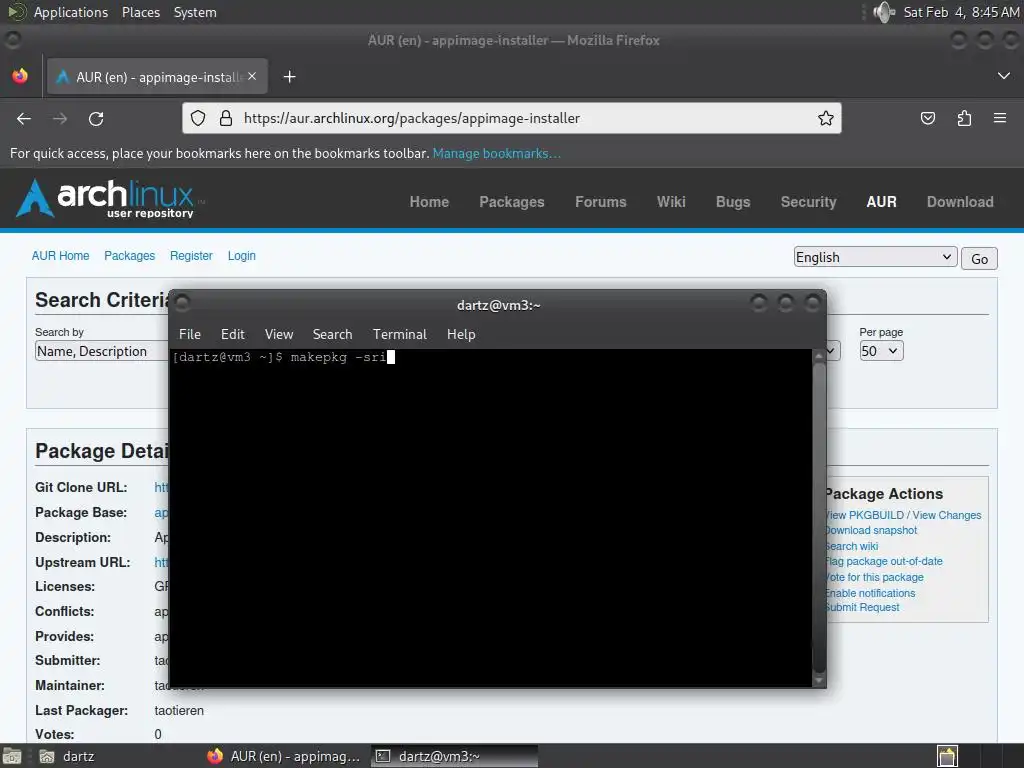
Task: Open terminal File menu
Action: [190, 334]
